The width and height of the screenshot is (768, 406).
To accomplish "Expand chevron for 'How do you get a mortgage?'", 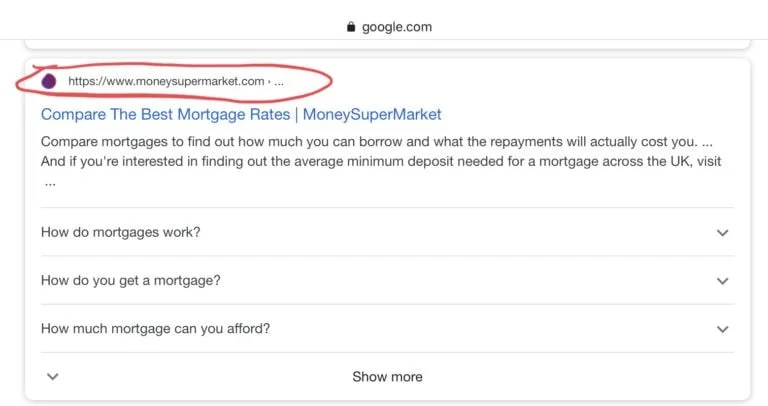I will pos(722,281).
